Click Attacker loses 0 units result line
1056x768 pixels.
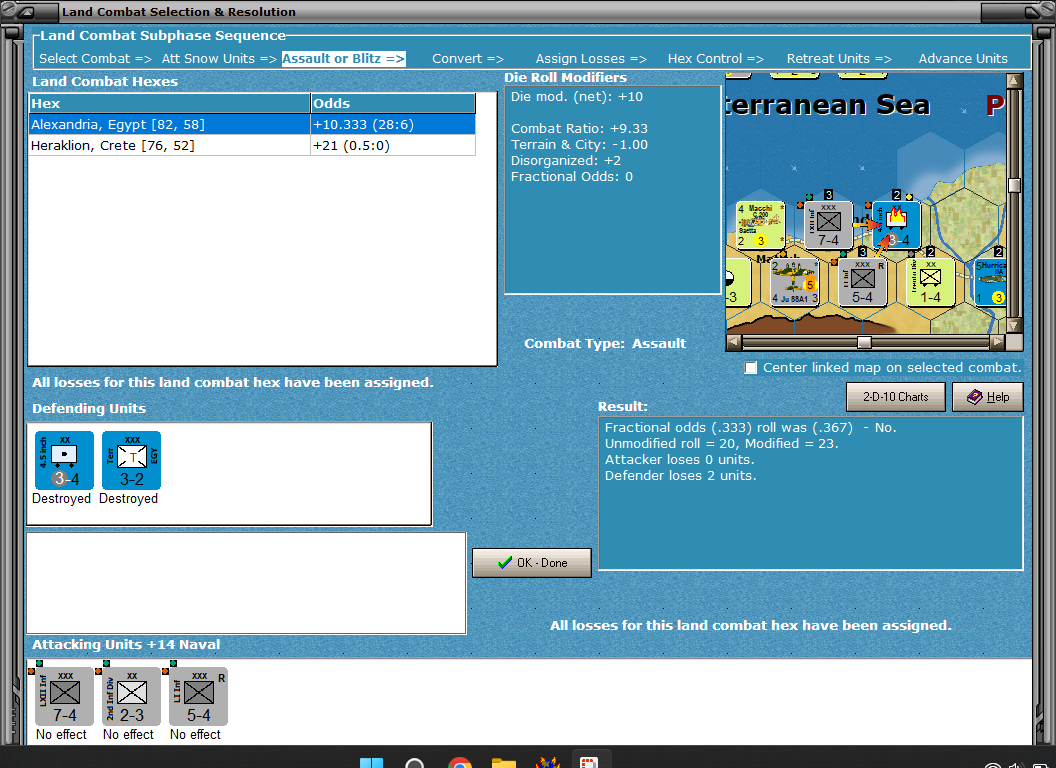680,459
